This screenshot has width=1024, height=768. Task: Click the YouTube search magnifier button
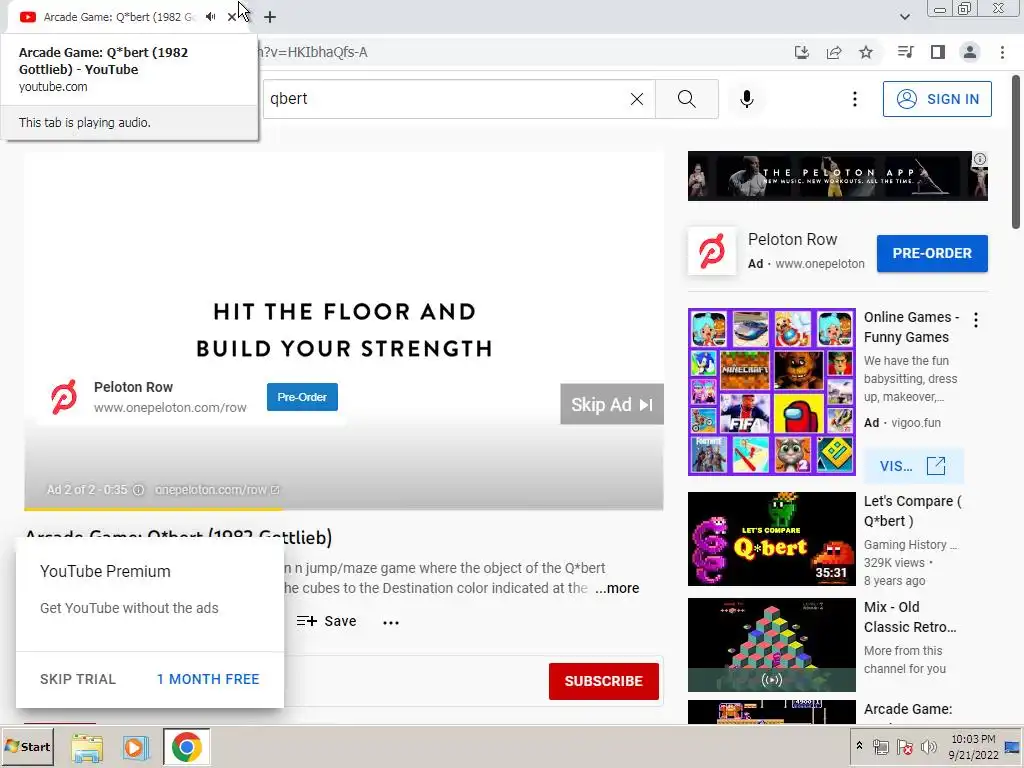pos(686,99)
